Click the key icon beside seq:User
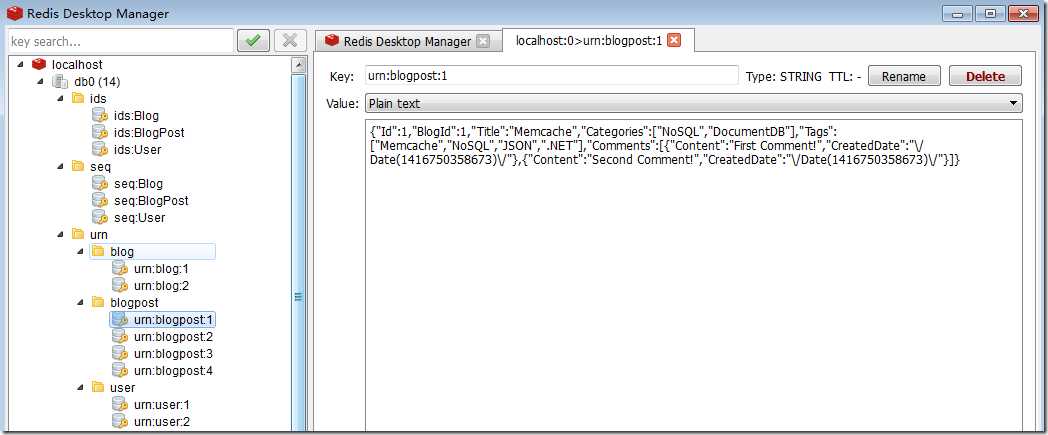 [x=100, y=218]
